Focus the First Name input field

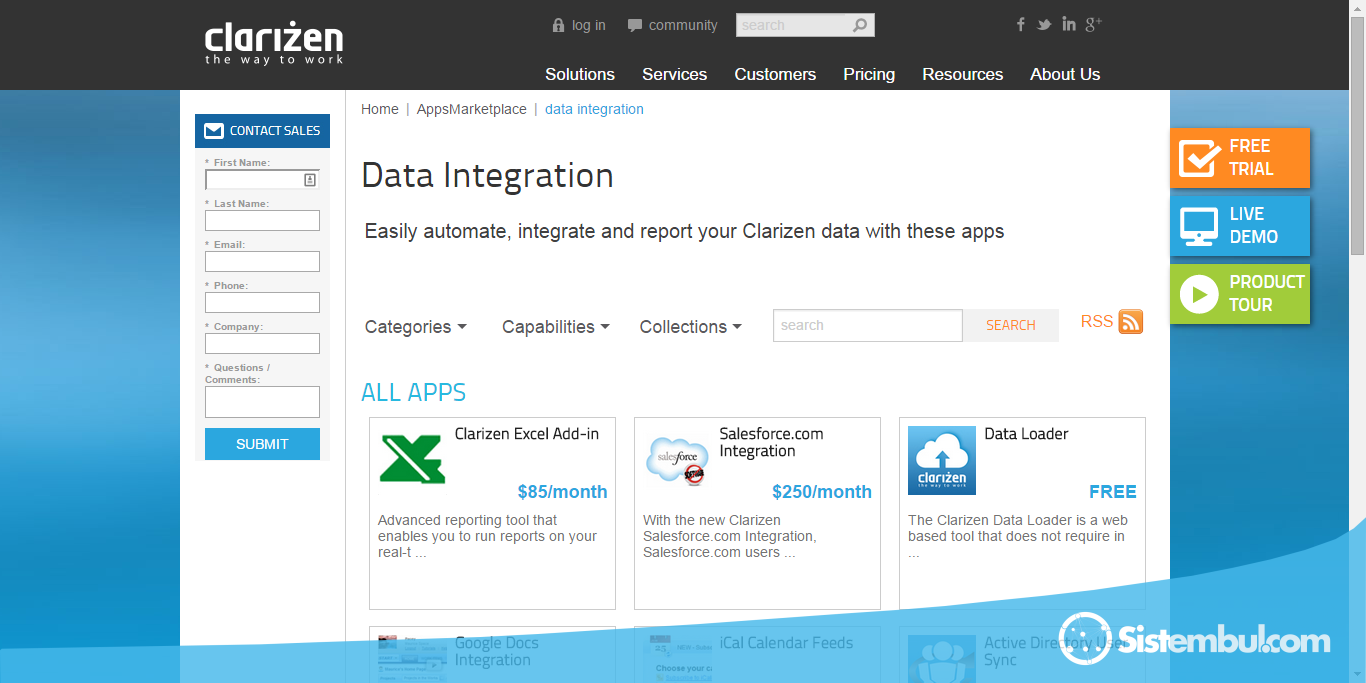tap(254, 180)
